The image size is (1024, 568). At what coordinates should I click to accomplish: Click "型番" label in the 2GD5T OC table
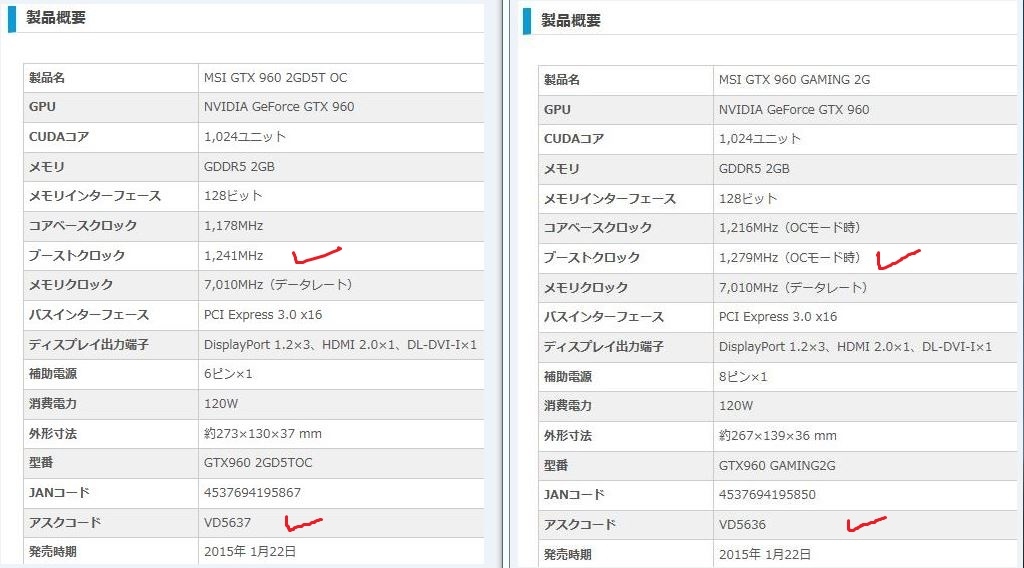(40, 463)
